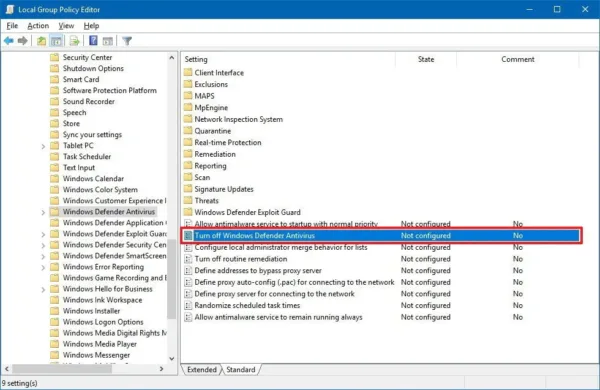The width and height of the screenshot is (600, 390).
Task: Expand the Tablet PC tree node
Action: tap(43, 146)
